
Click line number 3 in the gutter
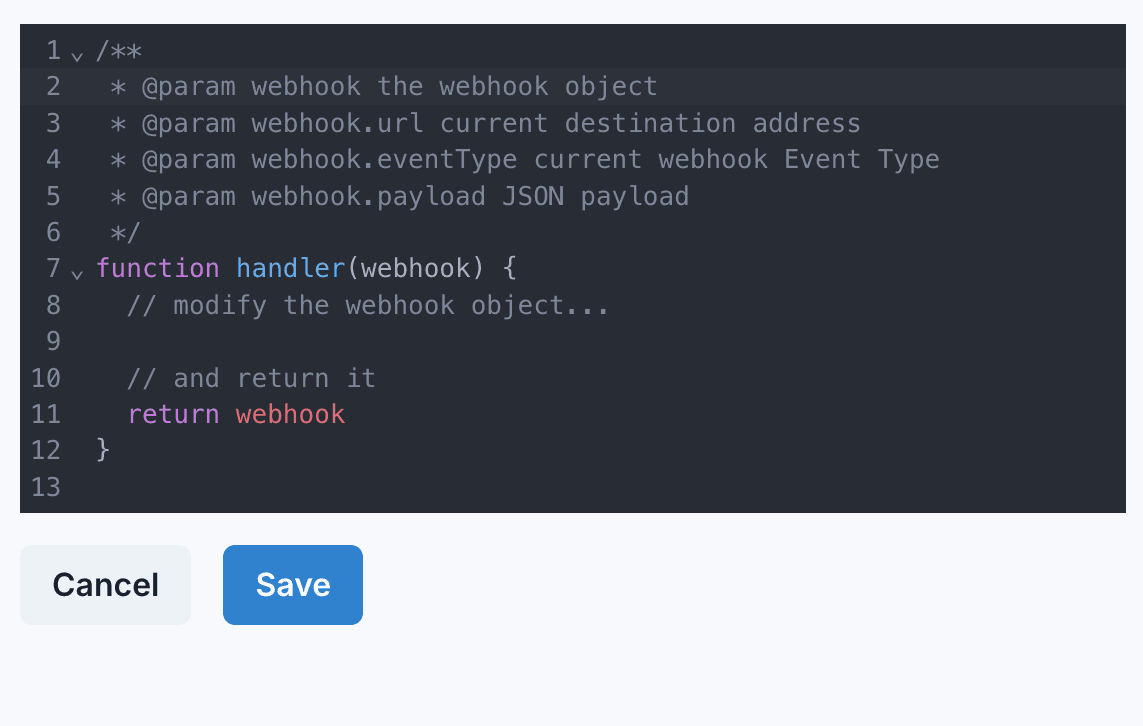pyautogui.click(x=52, y=122)
